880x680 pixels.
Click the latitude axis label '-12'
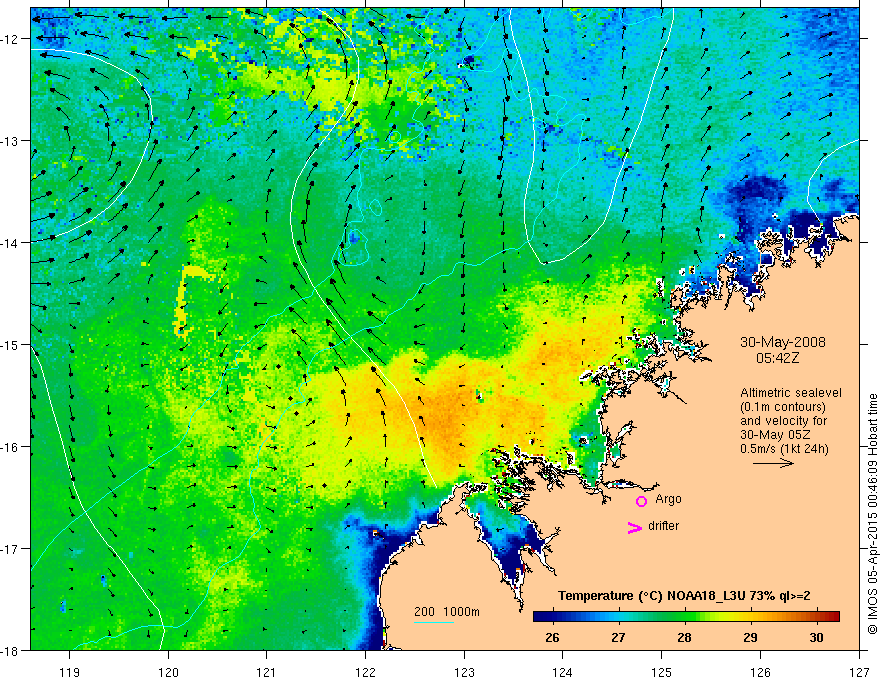tap(11, 39)
